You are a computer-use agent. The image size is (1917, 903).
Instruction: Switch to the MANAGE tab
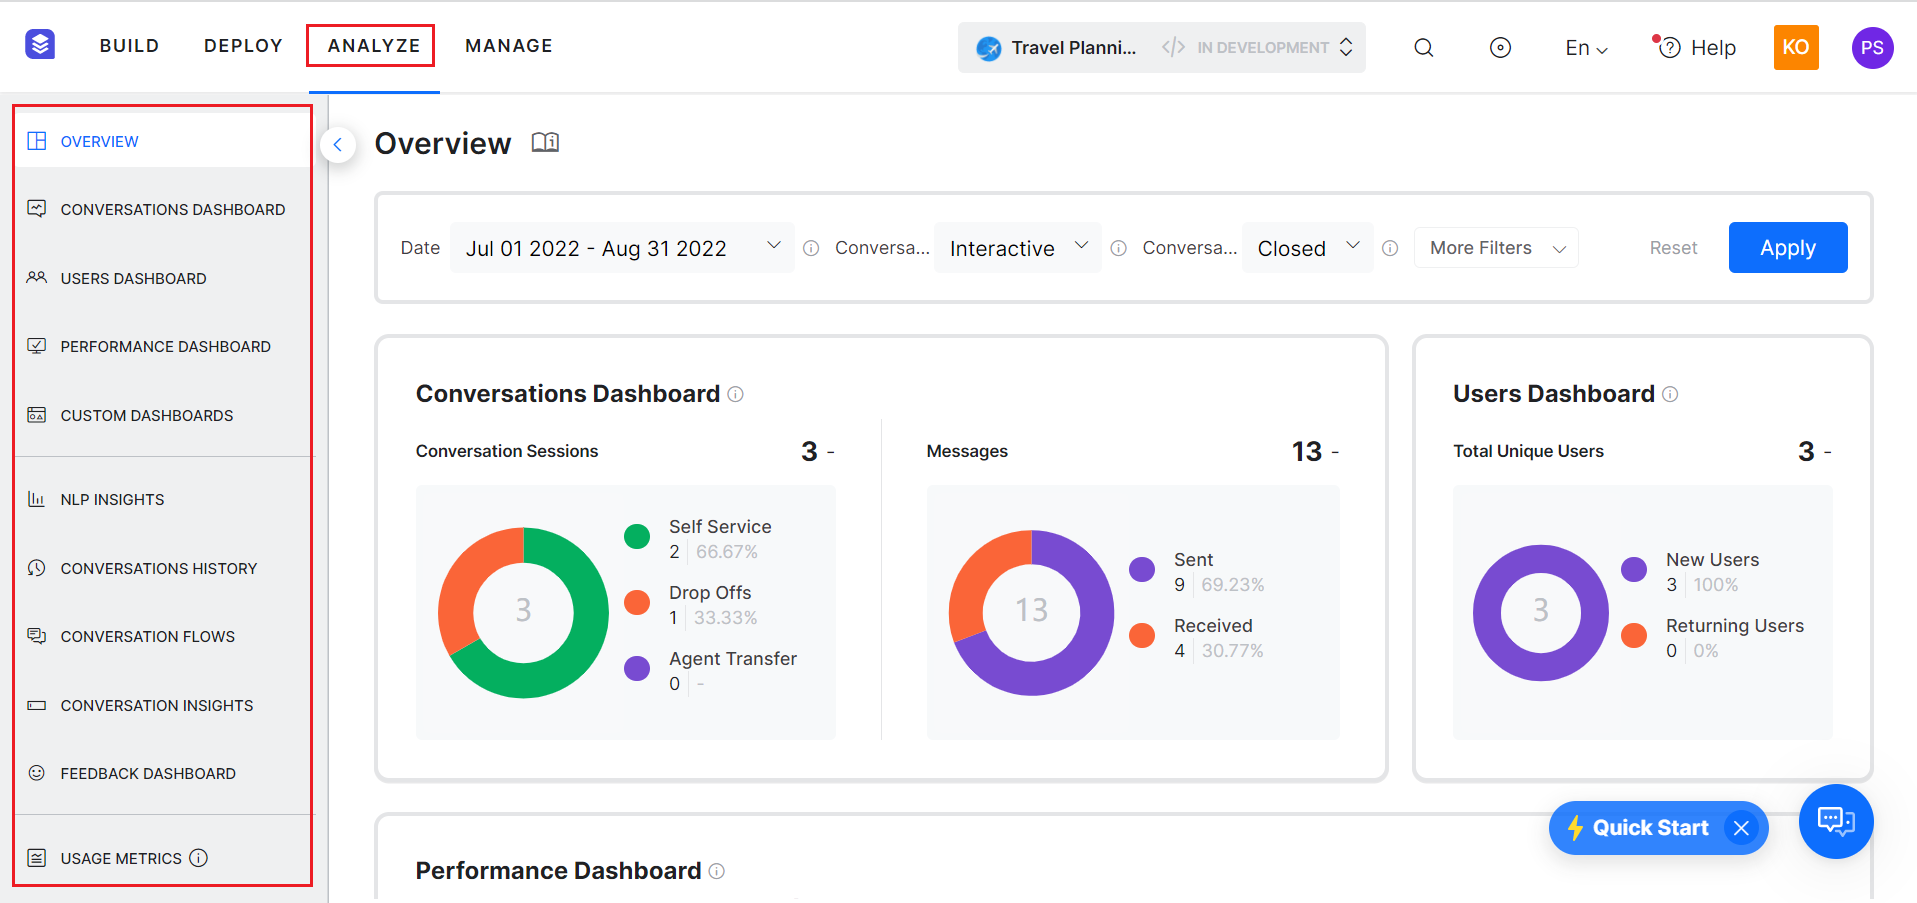point(508,45)
